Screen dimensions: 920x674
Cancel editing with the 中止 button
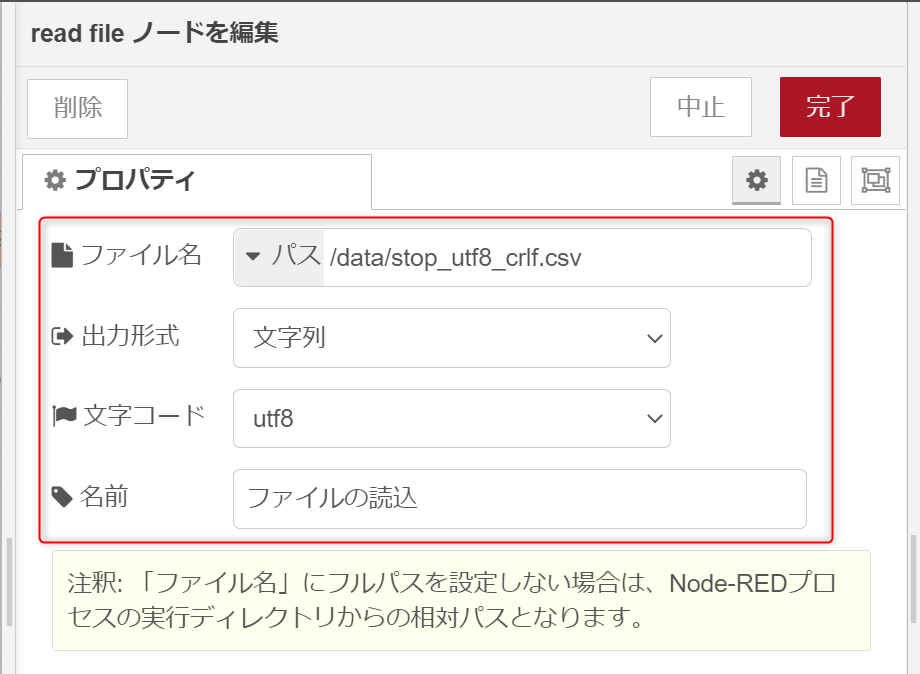tap(701, 107)
